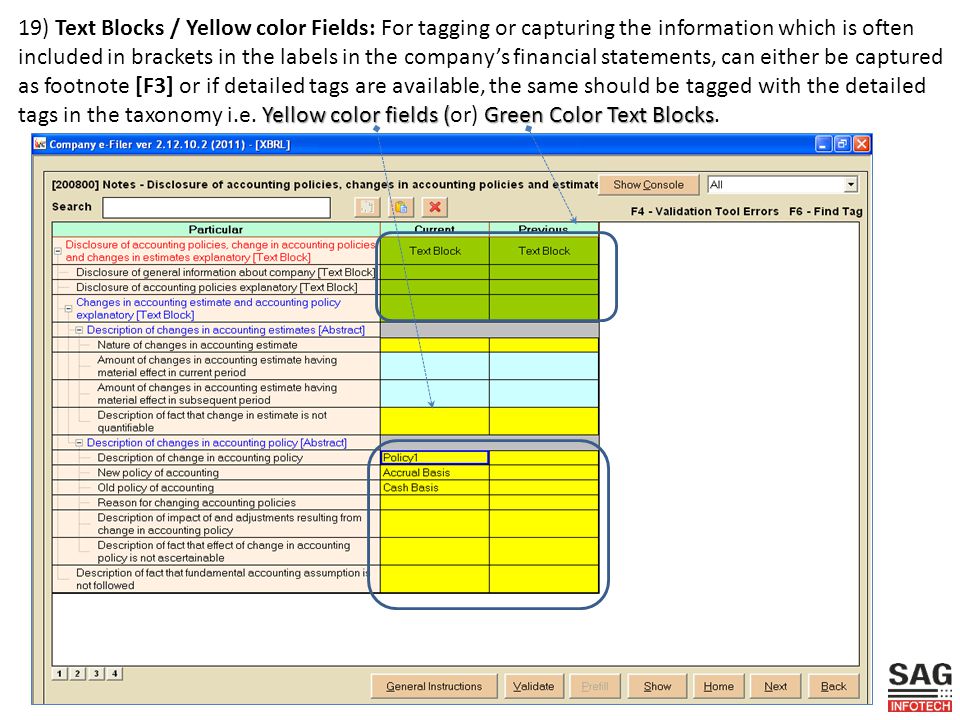Click the red X delete icon
The image size is (960, 720).
click(435, 207)
